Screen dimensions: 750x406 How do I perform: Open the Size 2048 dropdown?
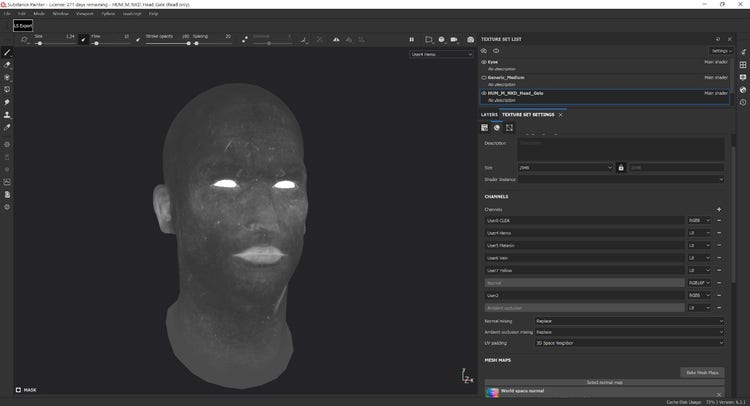565,167
